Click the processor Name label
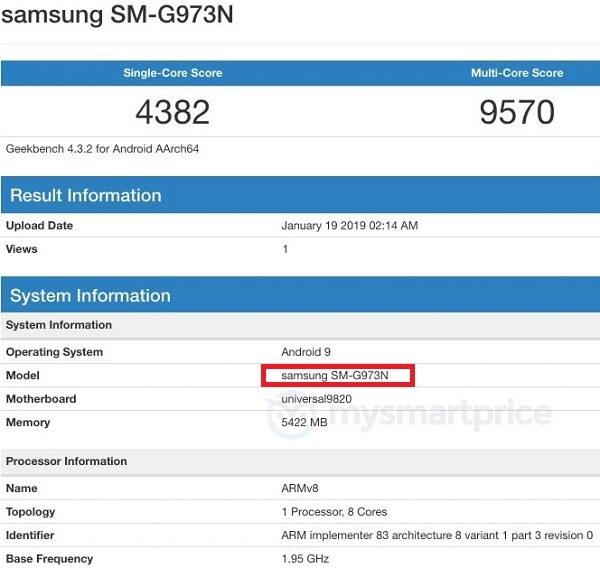 tap(21, 488)
